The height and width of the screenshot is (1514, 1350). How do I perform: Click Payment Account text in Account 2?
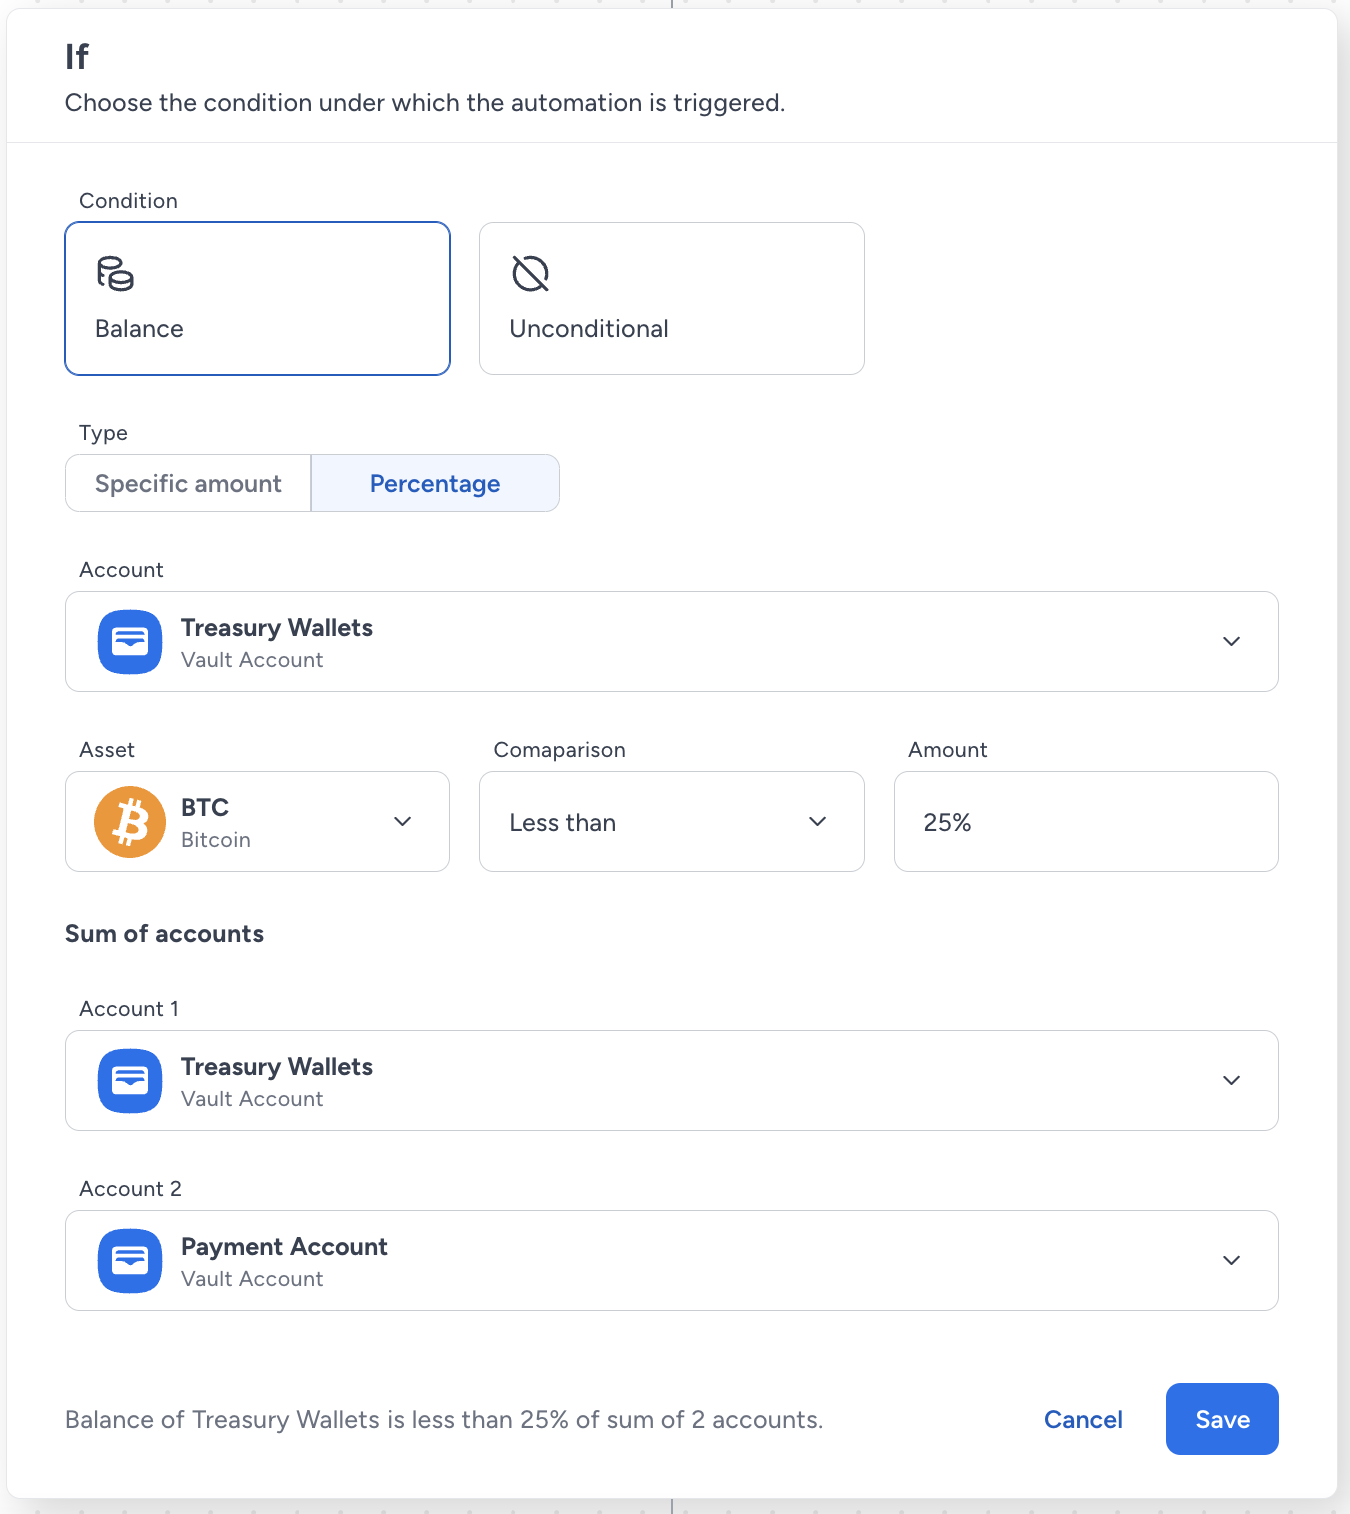point(284,1247)
